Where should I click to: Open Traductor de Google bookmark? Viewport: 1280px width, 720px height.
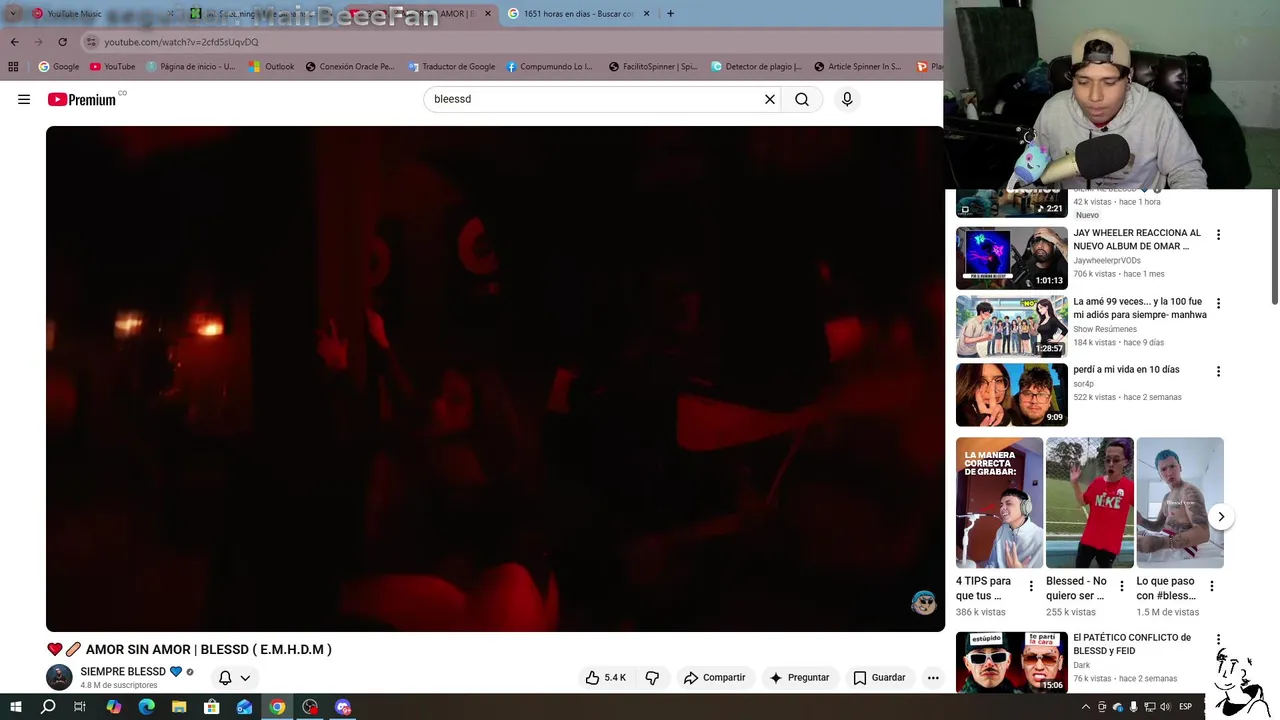[x=450, y=67]
